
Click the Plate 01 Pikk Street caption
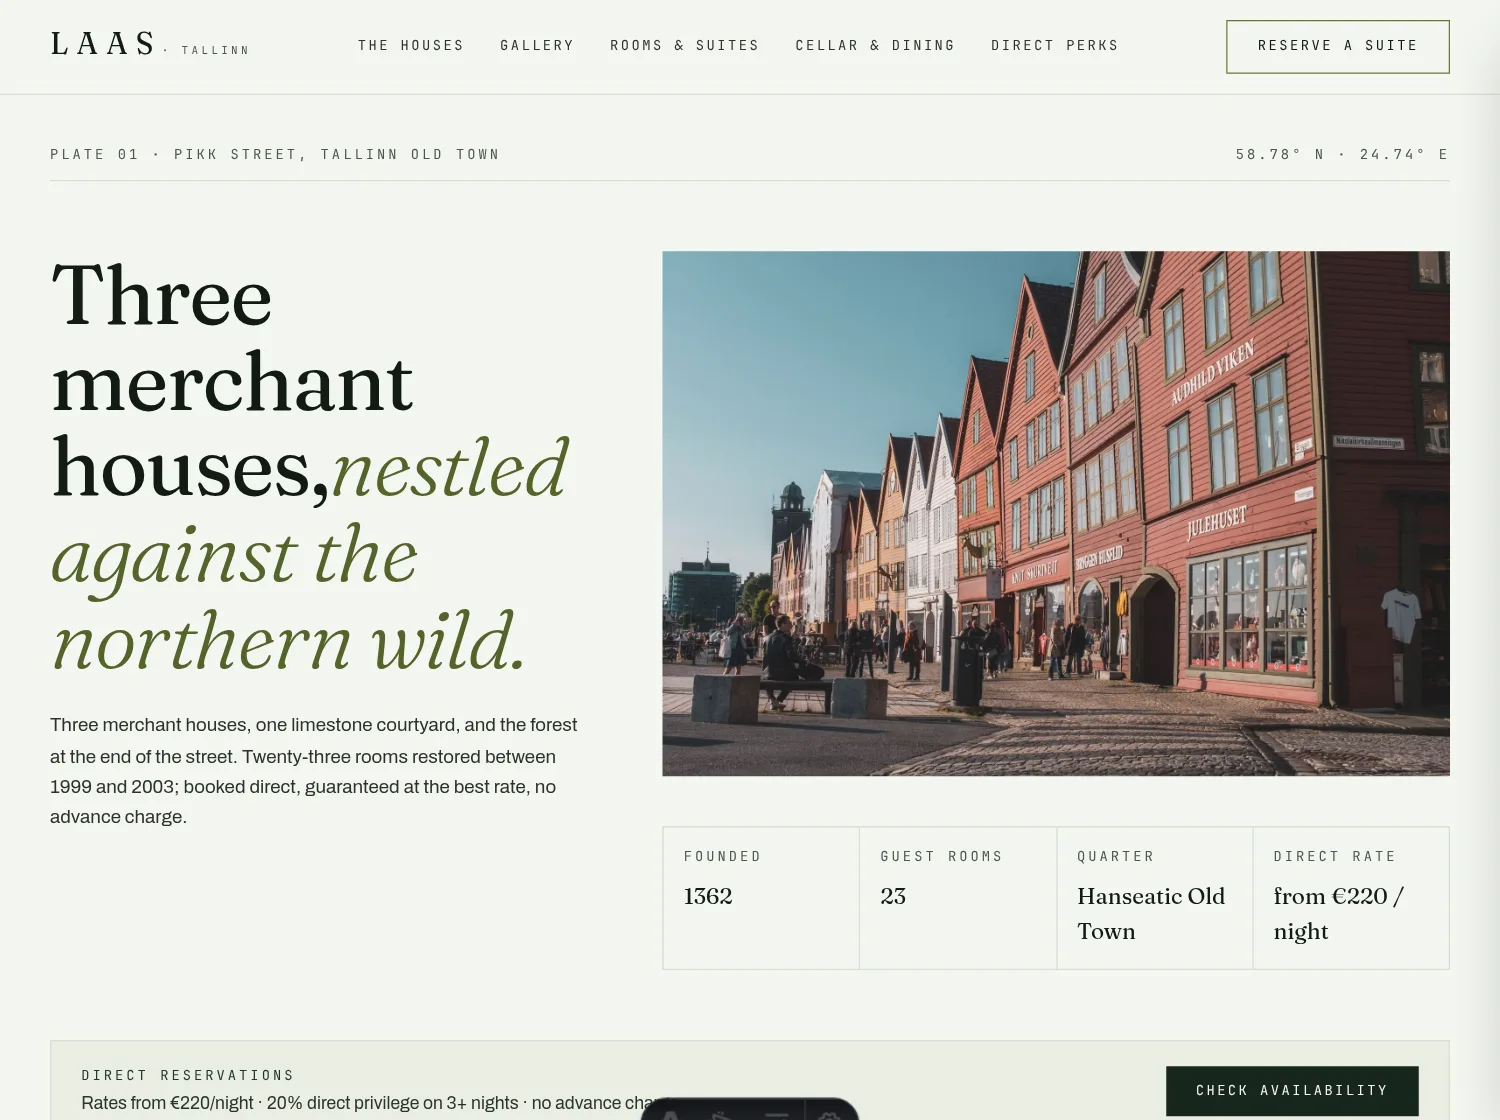275,155
